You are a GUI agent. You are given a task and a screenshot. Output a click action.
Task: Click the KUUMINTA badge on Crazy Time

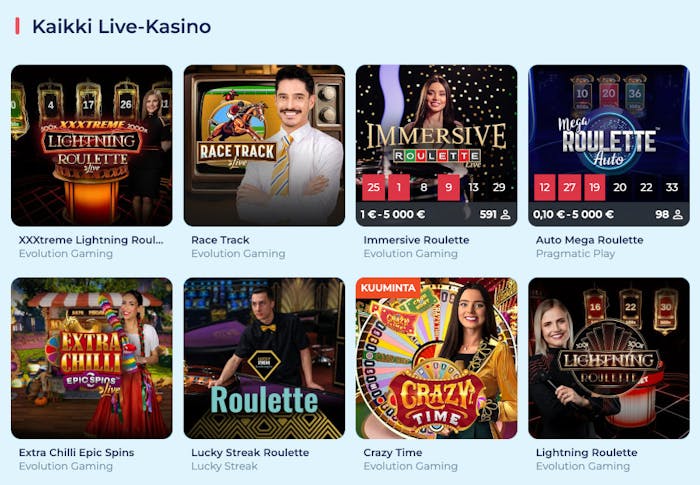click(x=388, y=288)
